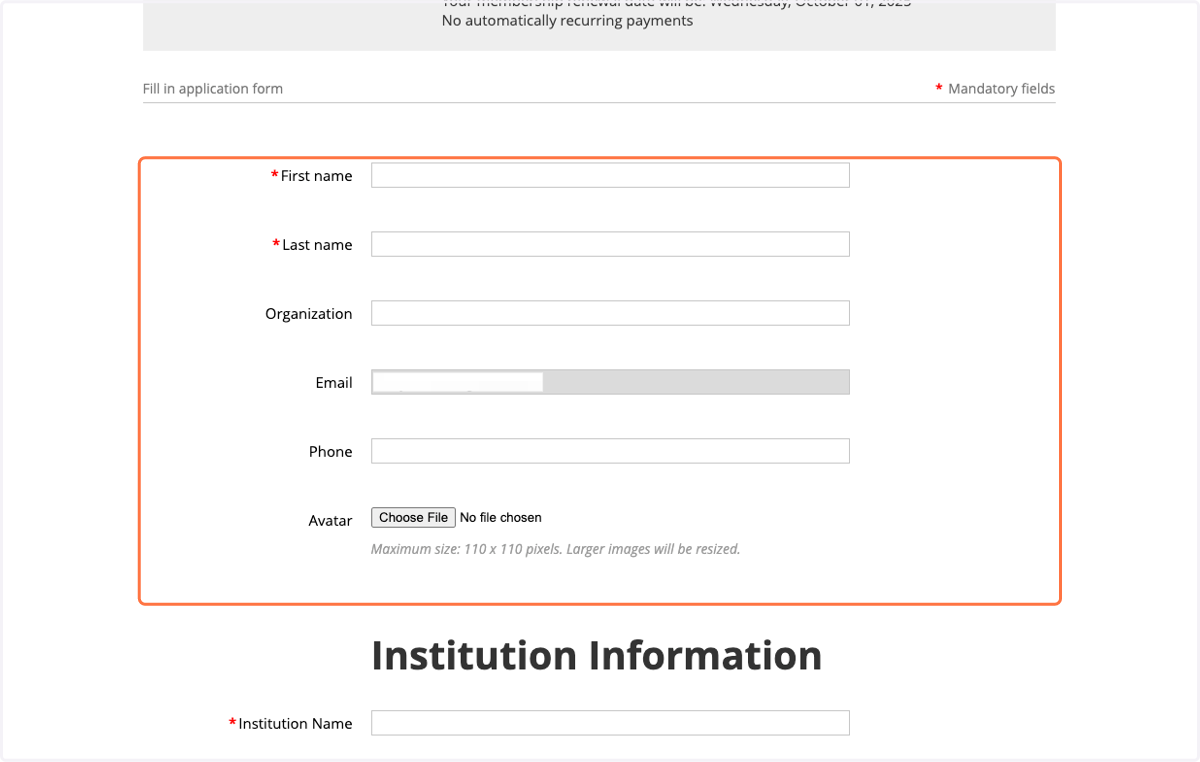Focus the Last name text box
Viewport: 1200px width, 762px height.
pyautogui.click(x=610, y=244)
